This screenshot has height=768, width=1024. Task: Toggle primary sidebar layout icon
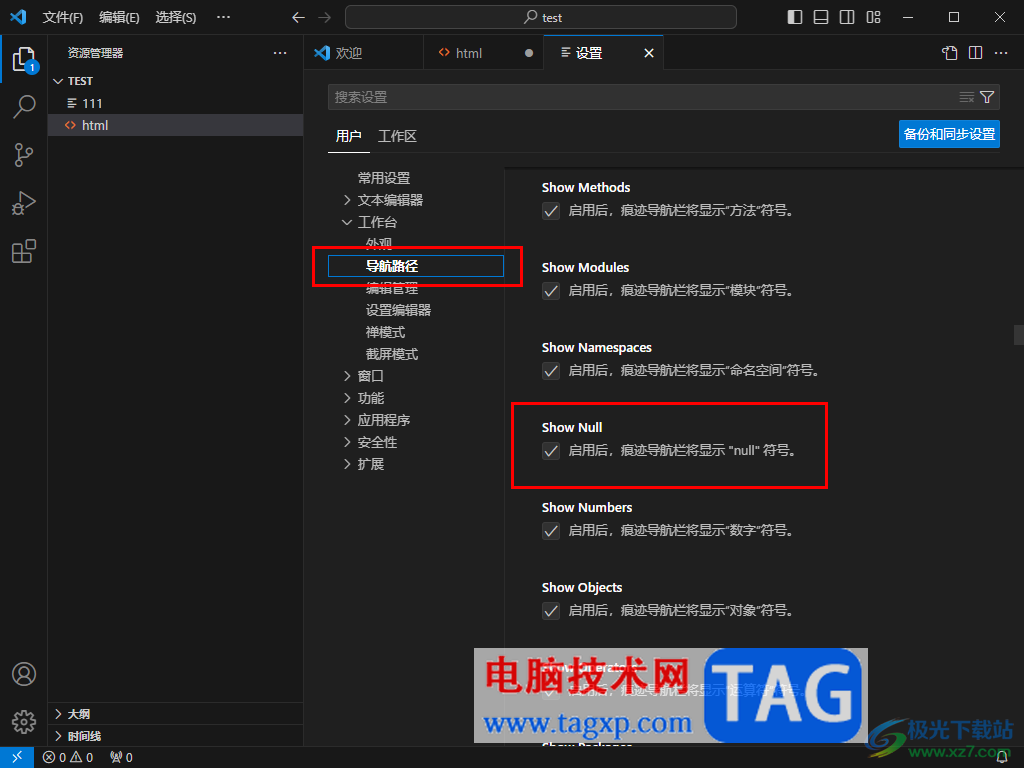click(x=795, y=18)
